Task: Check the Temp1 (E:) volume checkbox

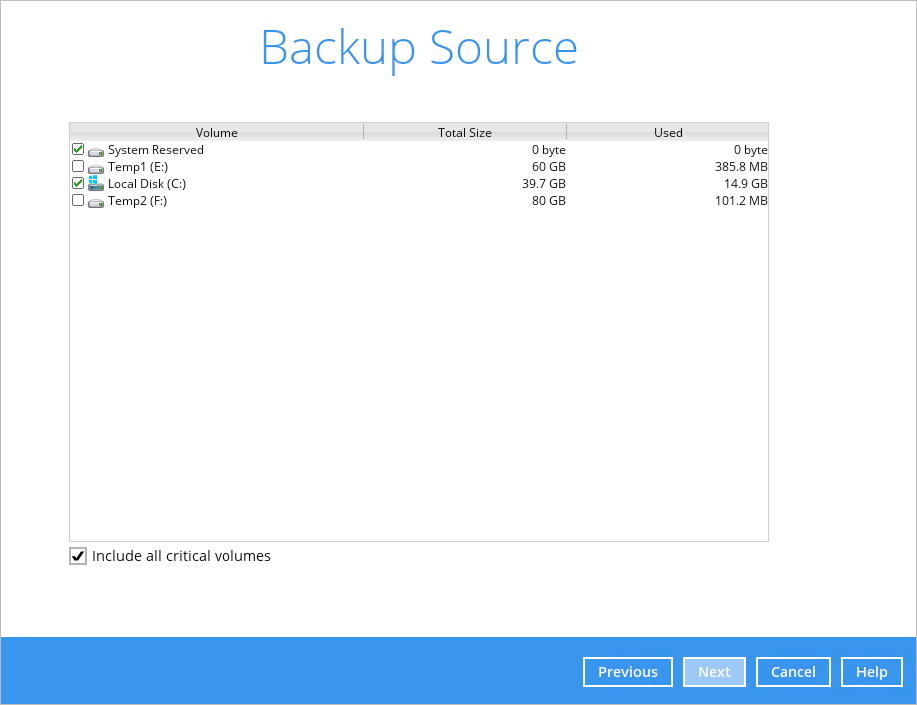Action: 78,166
